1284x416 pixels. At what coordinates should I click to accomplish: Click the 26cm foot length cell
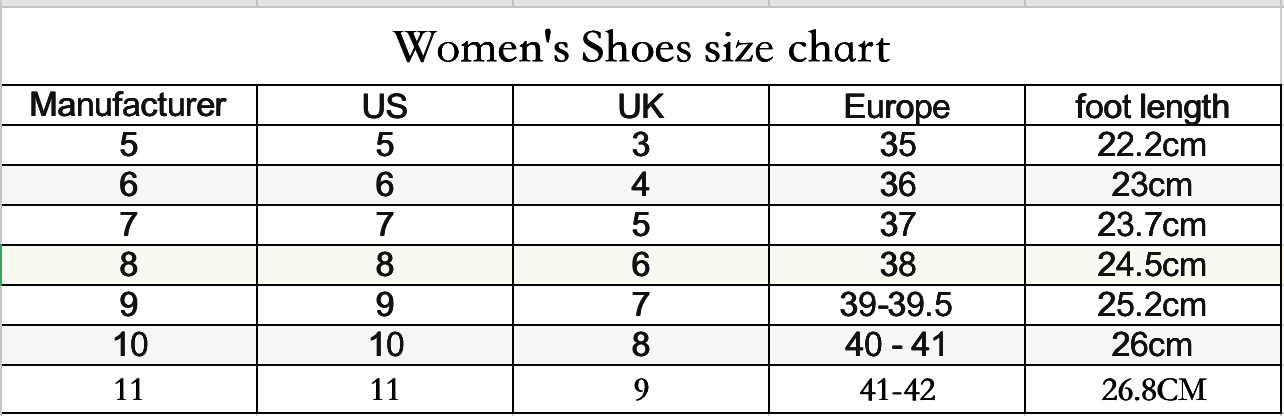[x=1152, y=345]
